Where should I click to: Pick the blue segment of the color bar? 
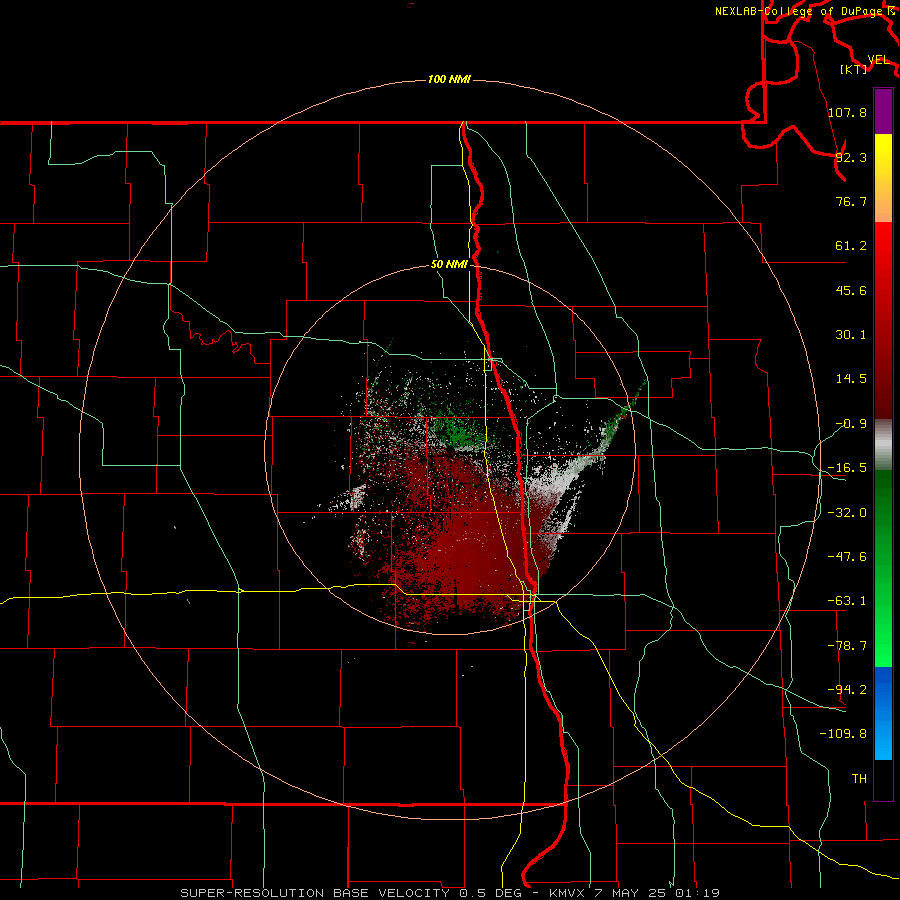(883, 713)
